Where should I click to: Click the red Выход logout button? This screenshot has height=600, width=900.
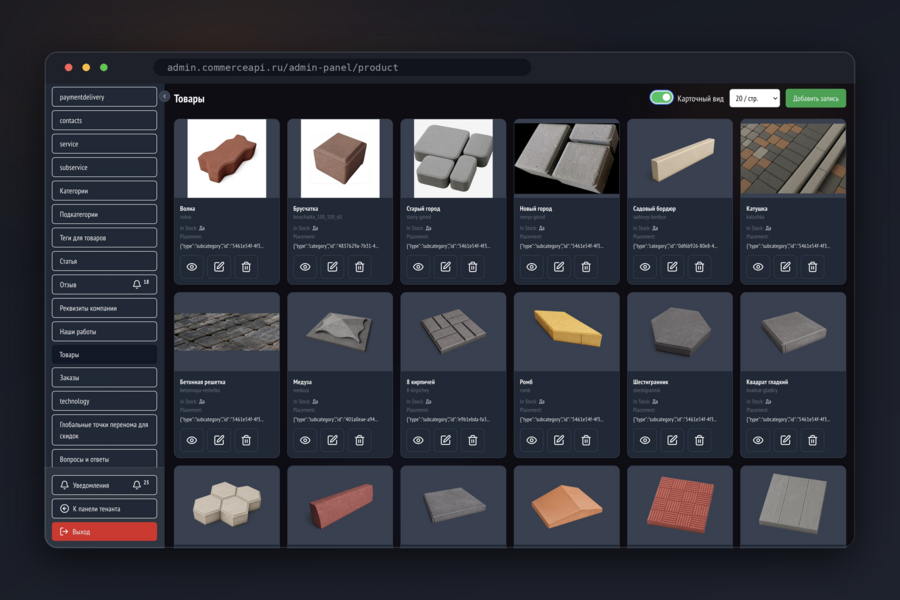click(x=104, y=532)
